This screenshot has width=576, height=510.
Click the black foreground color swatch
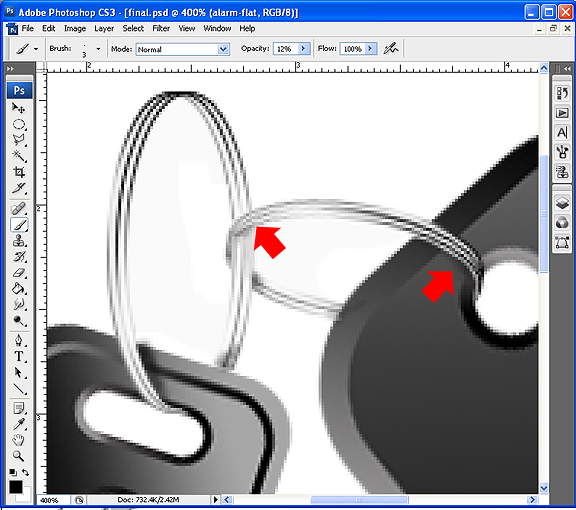pyautogui.click(x=15, y=487)
